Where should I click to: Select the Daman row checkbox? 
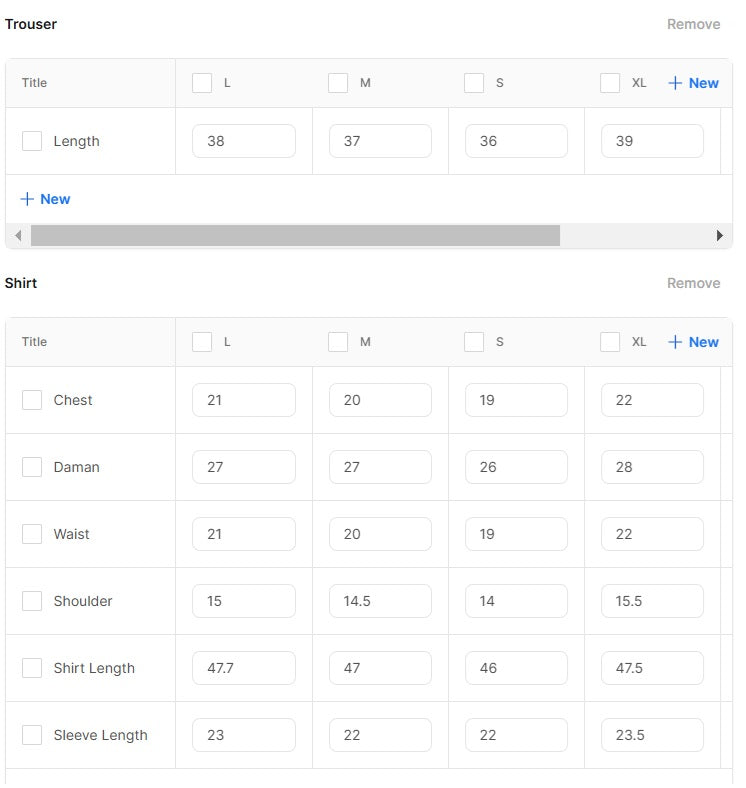pos(32,467)
